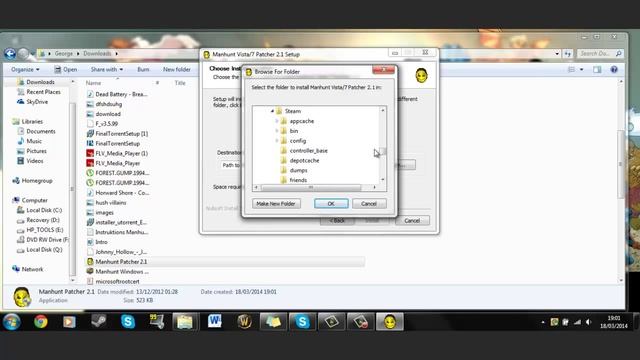The image size is (640, 360).
Task: Select the Intro file
Action: point(101,242)
